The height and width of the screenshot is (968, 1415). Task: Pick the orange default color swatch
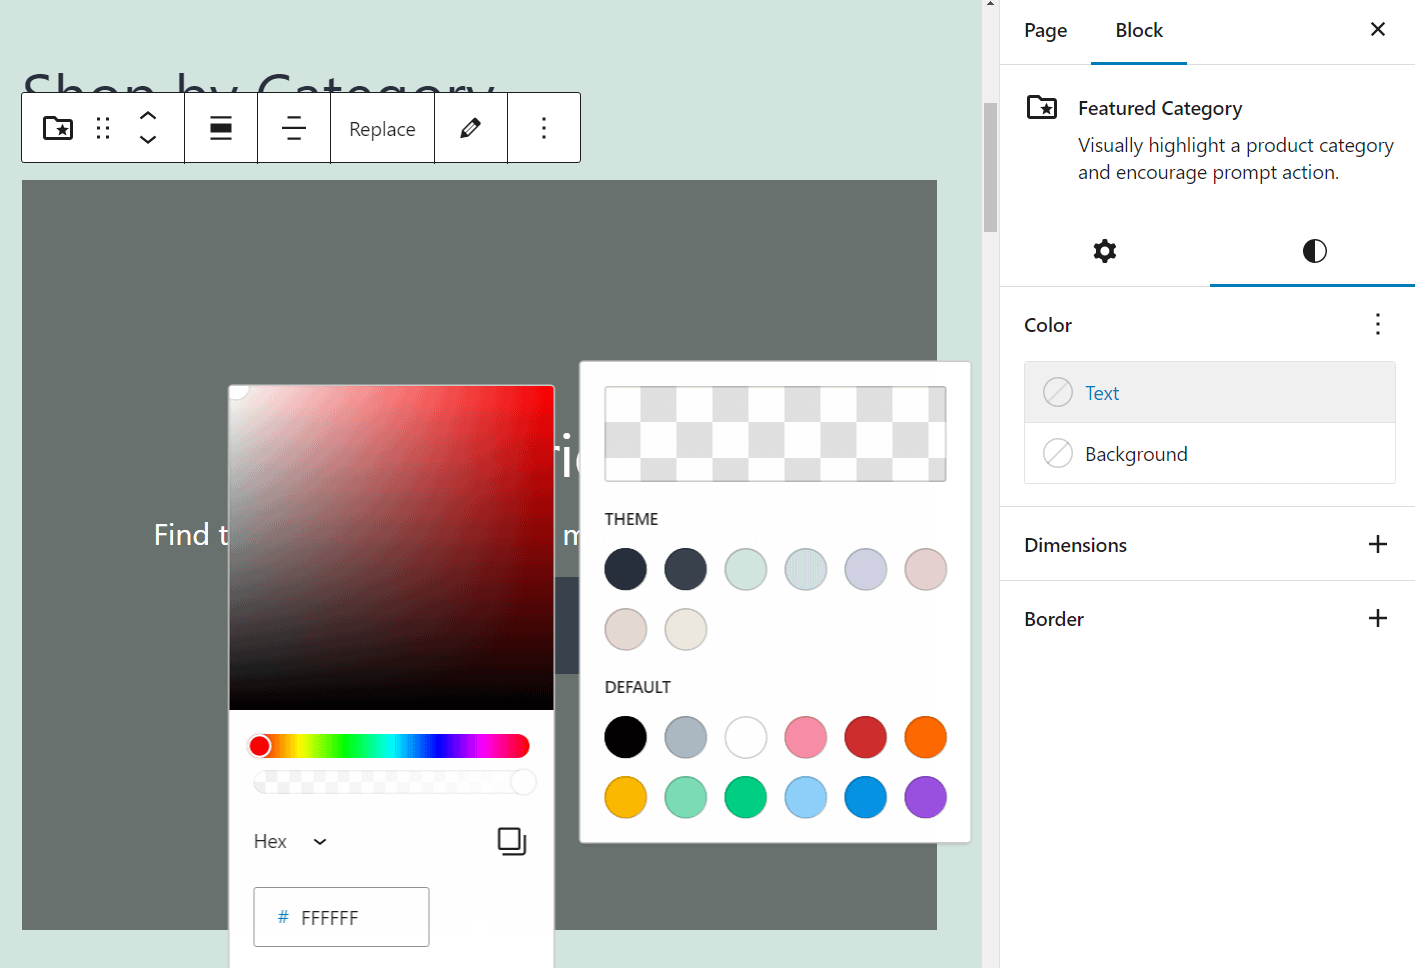[x=925, y=737]
